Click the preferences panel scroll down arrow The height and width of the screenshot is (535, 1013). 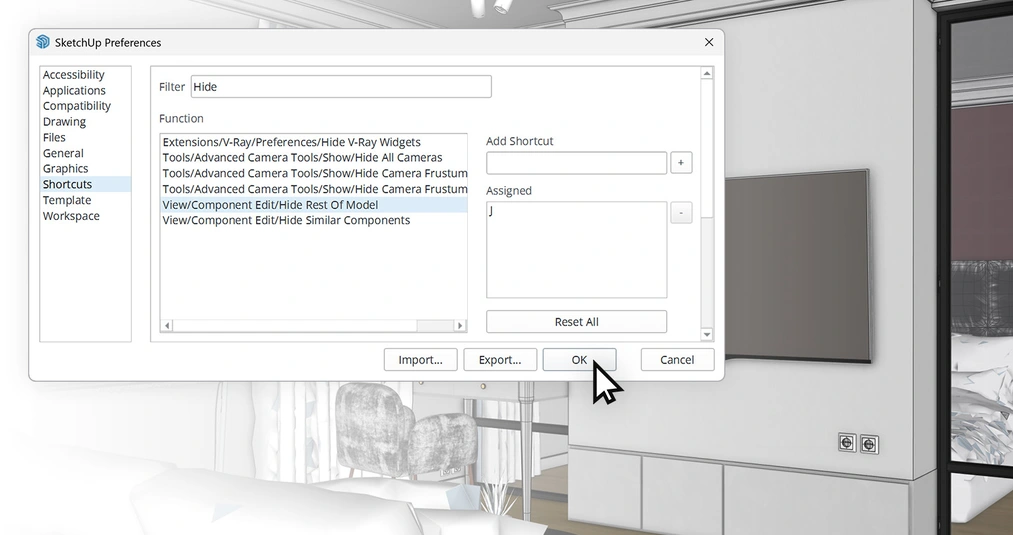click(707, 334)
